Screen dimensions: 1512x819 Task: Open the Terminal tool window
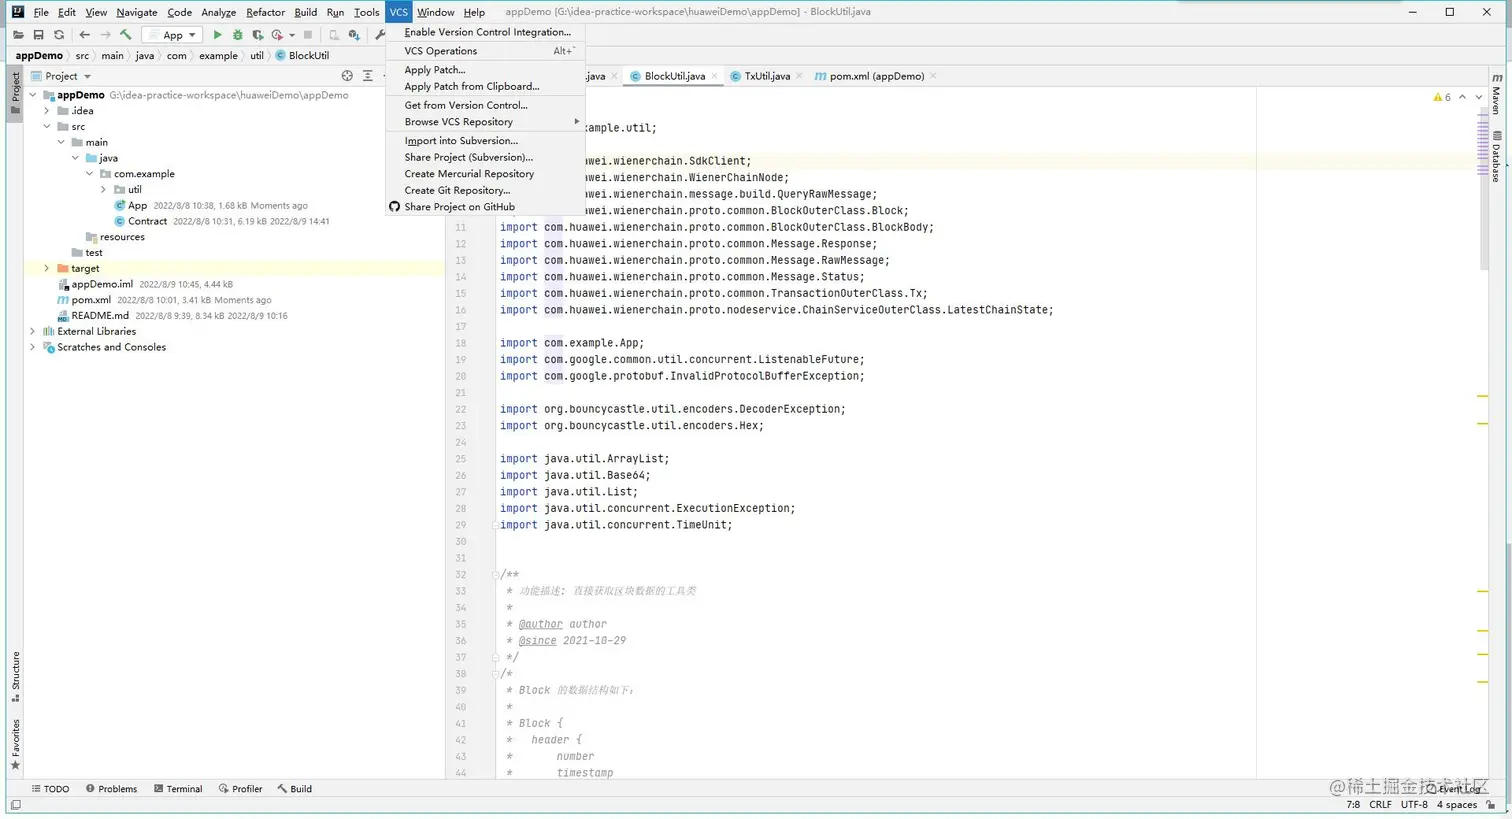coord(178,789)
